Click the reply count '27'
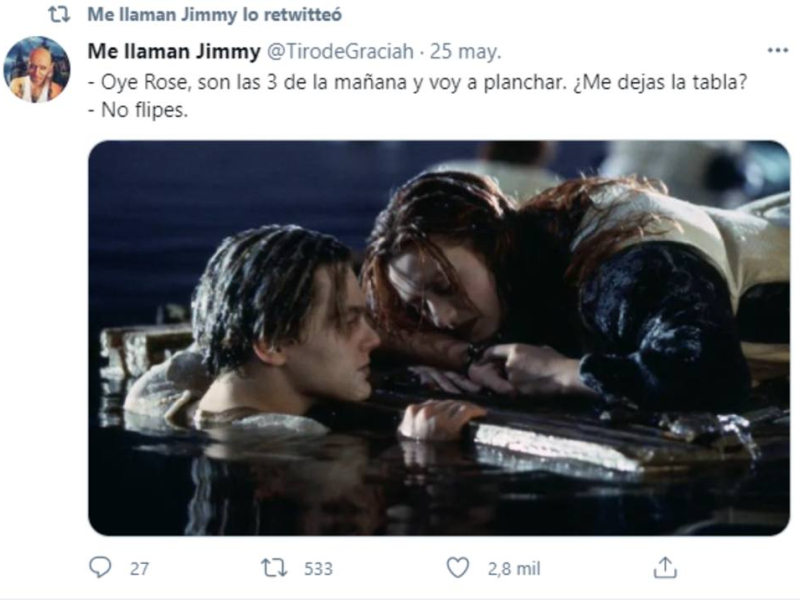This screenshot has height=600, width=800. 139,568
